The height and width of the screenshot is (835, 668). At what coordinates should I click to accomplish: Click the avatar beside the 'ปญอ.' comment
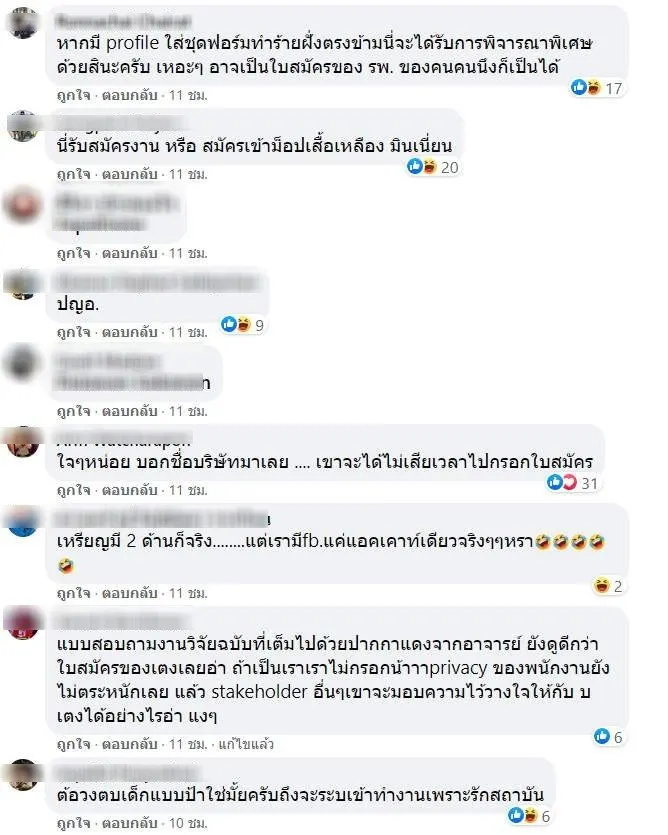click(x=21, y=285)
